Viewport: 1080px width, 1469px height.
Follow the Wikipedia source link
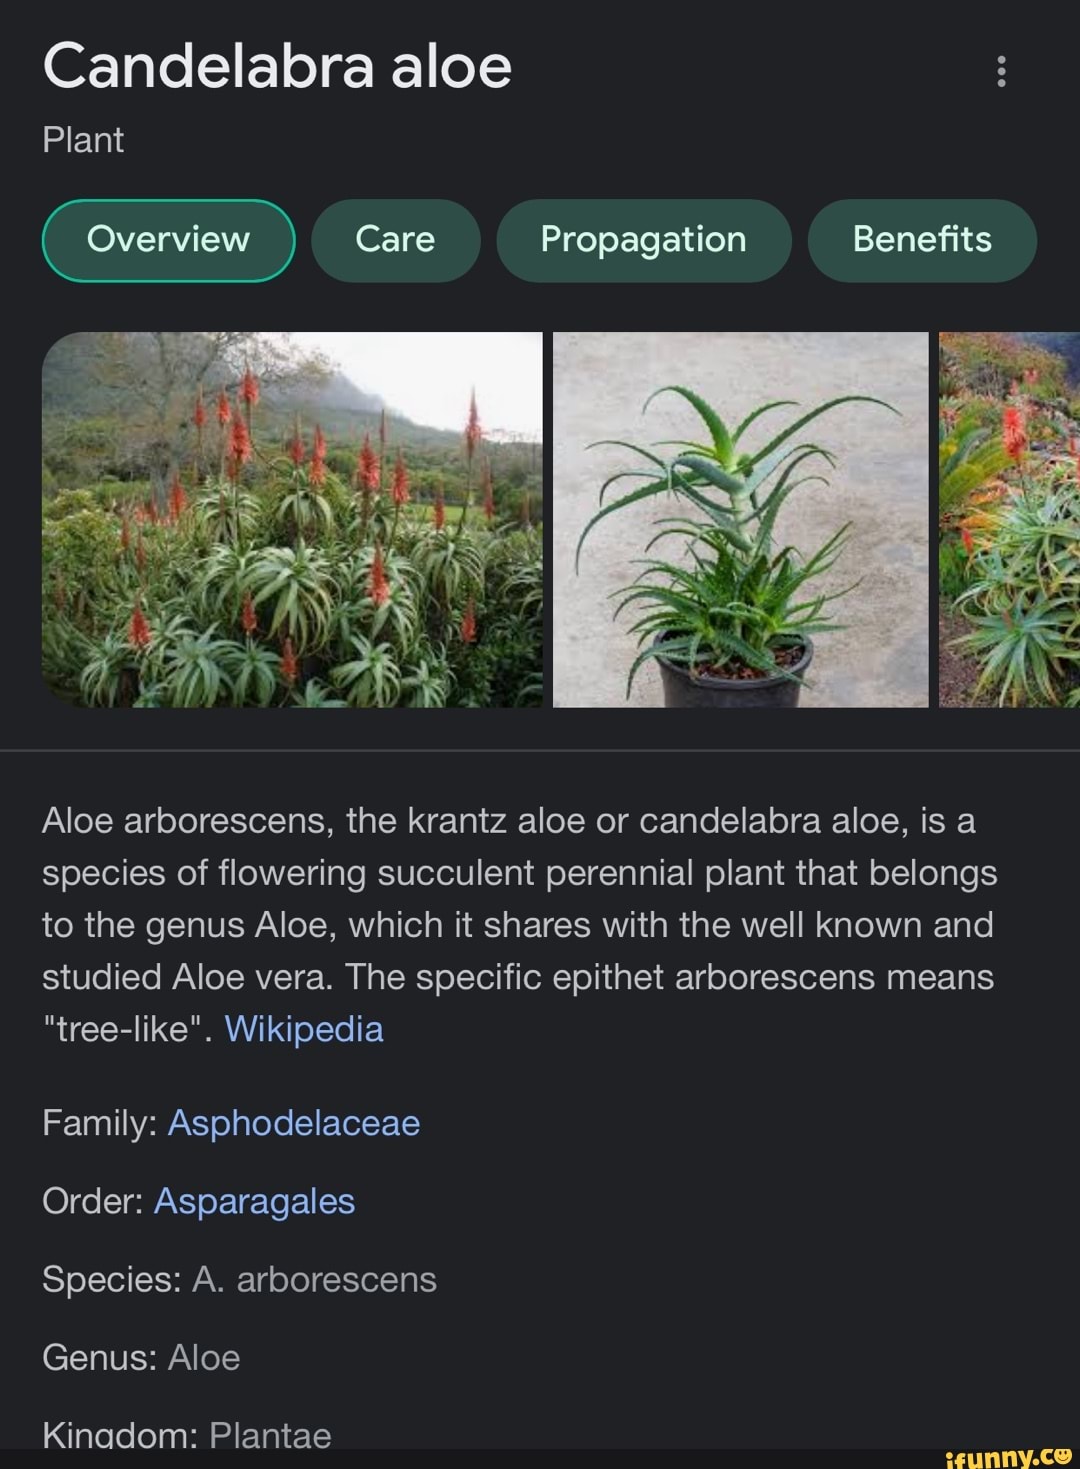click(x=304, y=1029)
